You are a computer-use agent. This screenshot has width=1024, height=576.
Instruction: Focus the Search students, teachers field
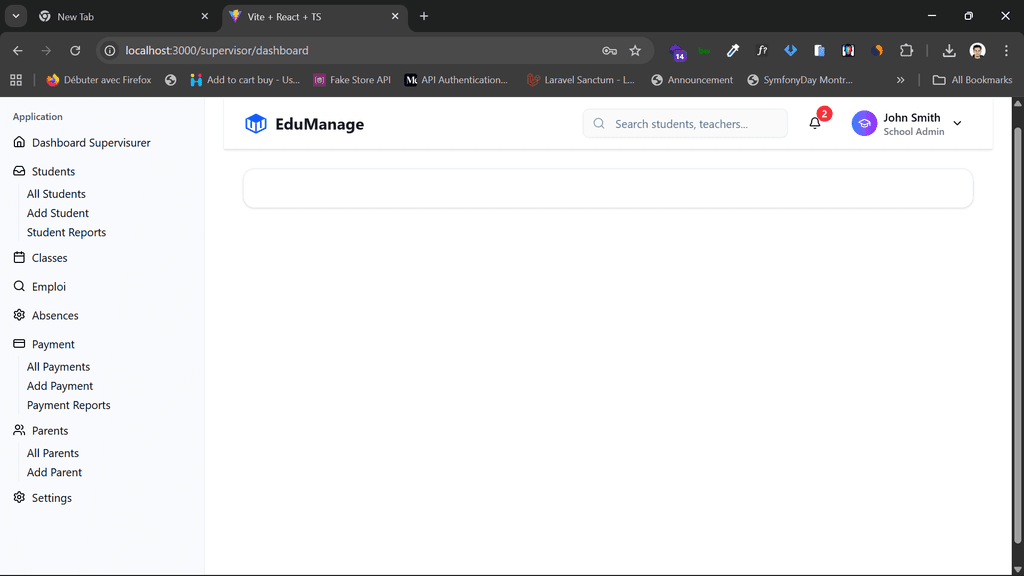[x=685, y=123]
